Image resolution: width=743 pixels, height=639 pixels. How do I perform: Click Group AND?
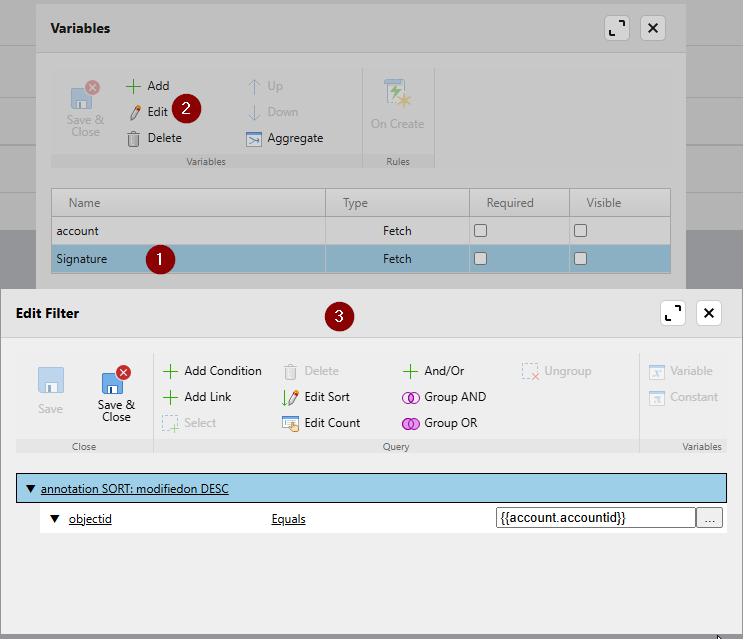(x=444, y=397)
